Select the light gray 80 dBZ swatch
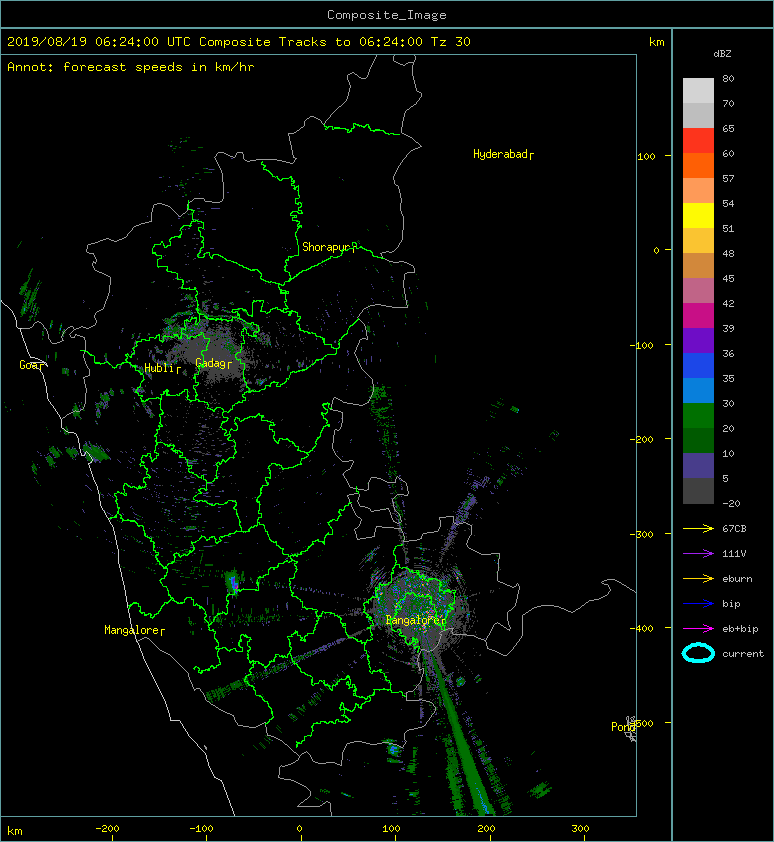 [x=698, y=90]
